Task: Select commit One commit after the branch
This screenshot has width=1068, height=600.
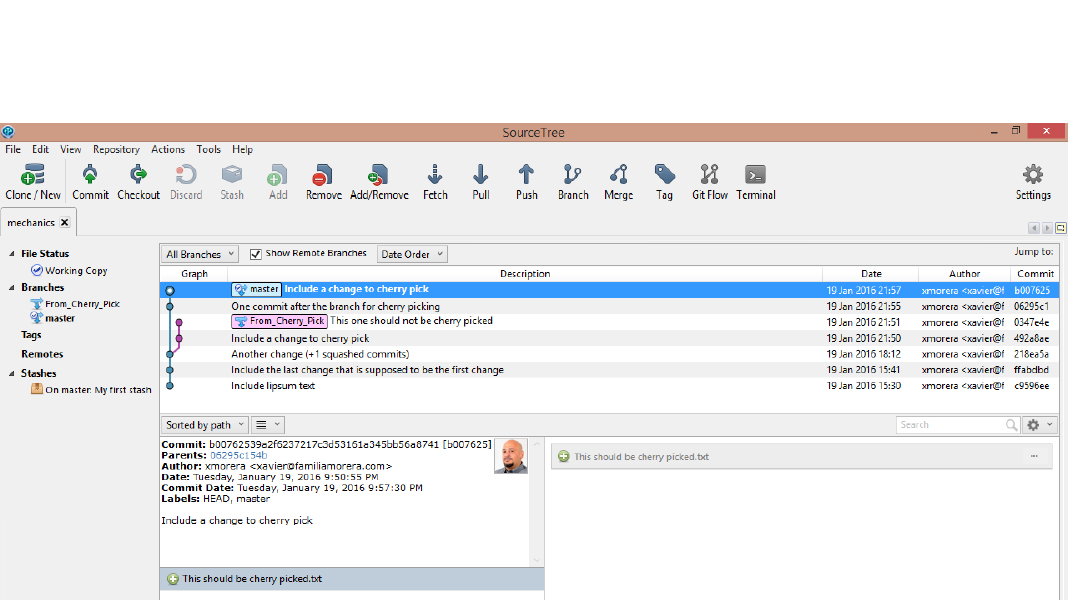Action: pos(610,306)
